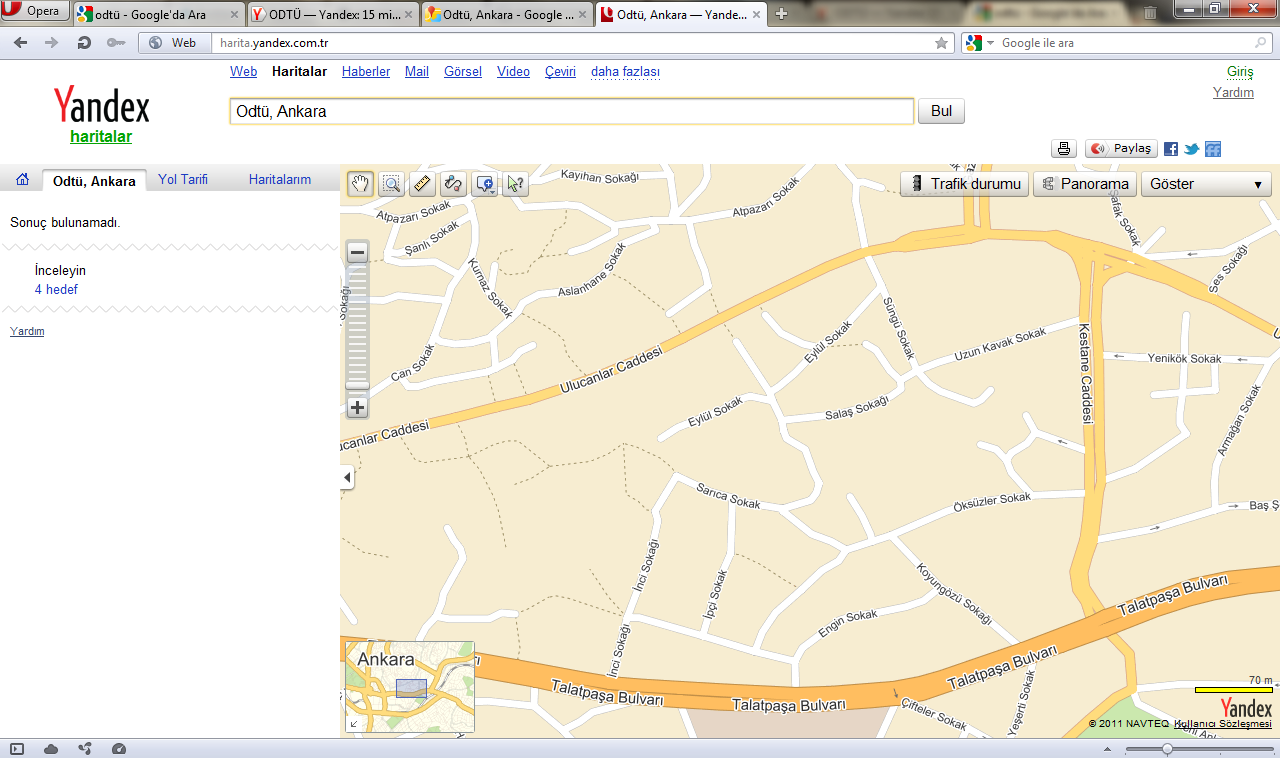Open Opera panels icon in status bar
The image size is (1280, 758).
(x=17, y=749)
